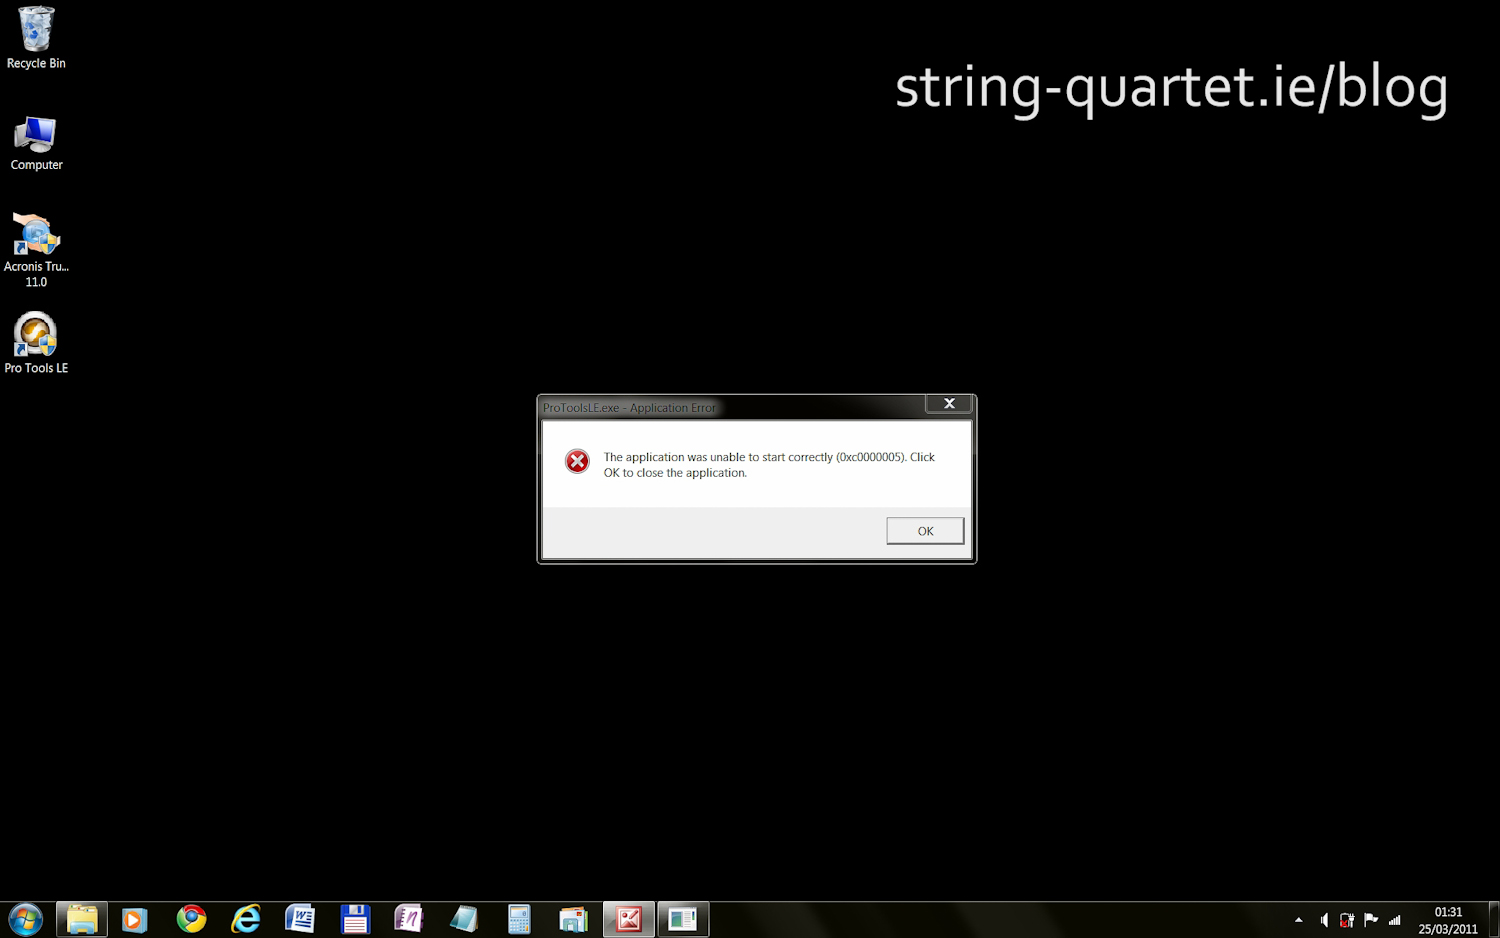
Task: Open the wireless network signal icon
Action: [1395, 920]
